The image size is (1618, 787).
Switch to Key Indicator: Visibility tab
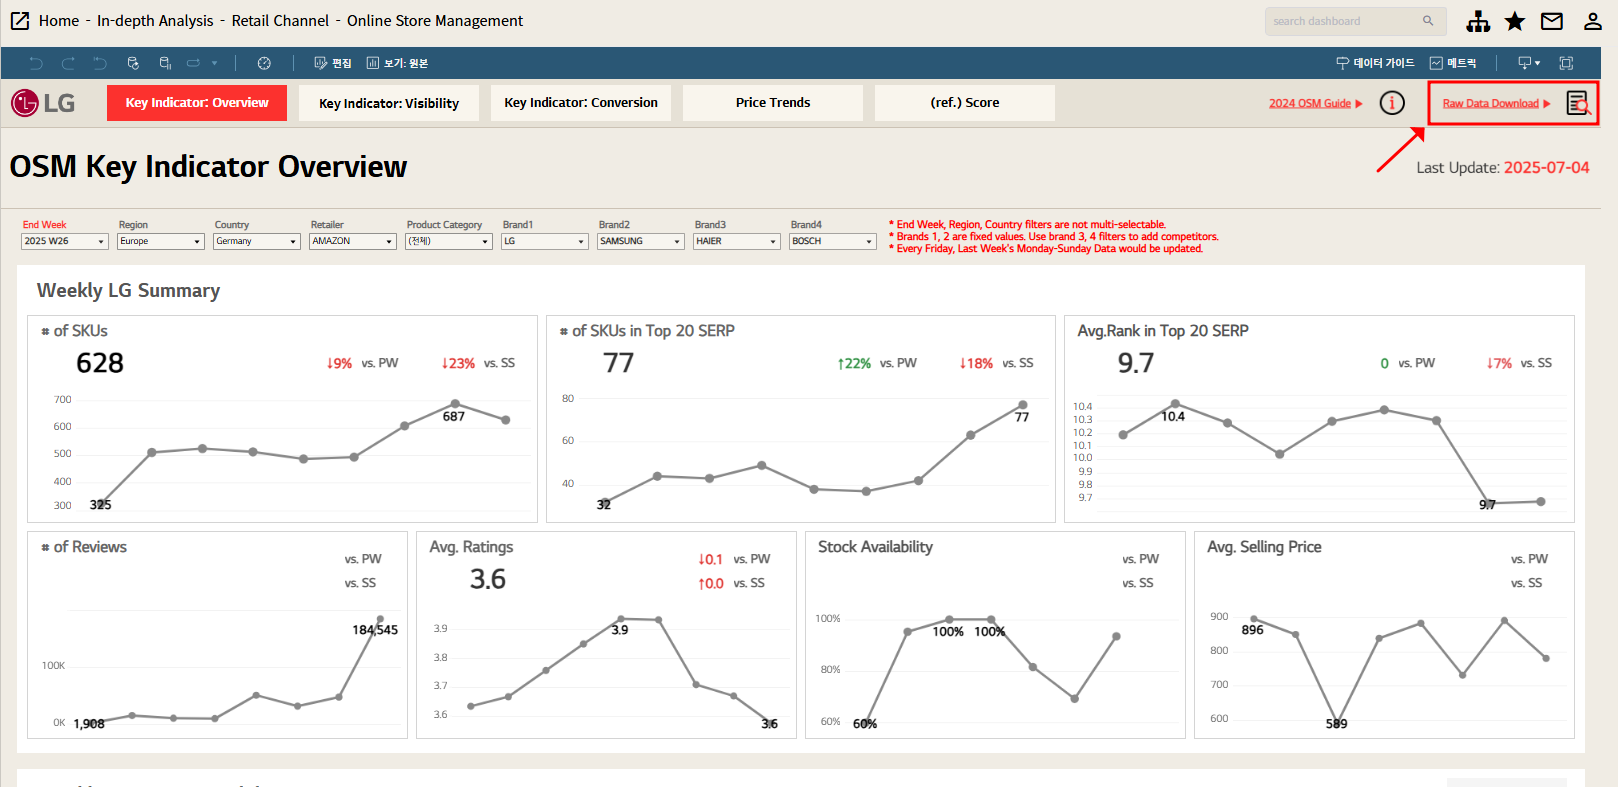pos(389,103)
